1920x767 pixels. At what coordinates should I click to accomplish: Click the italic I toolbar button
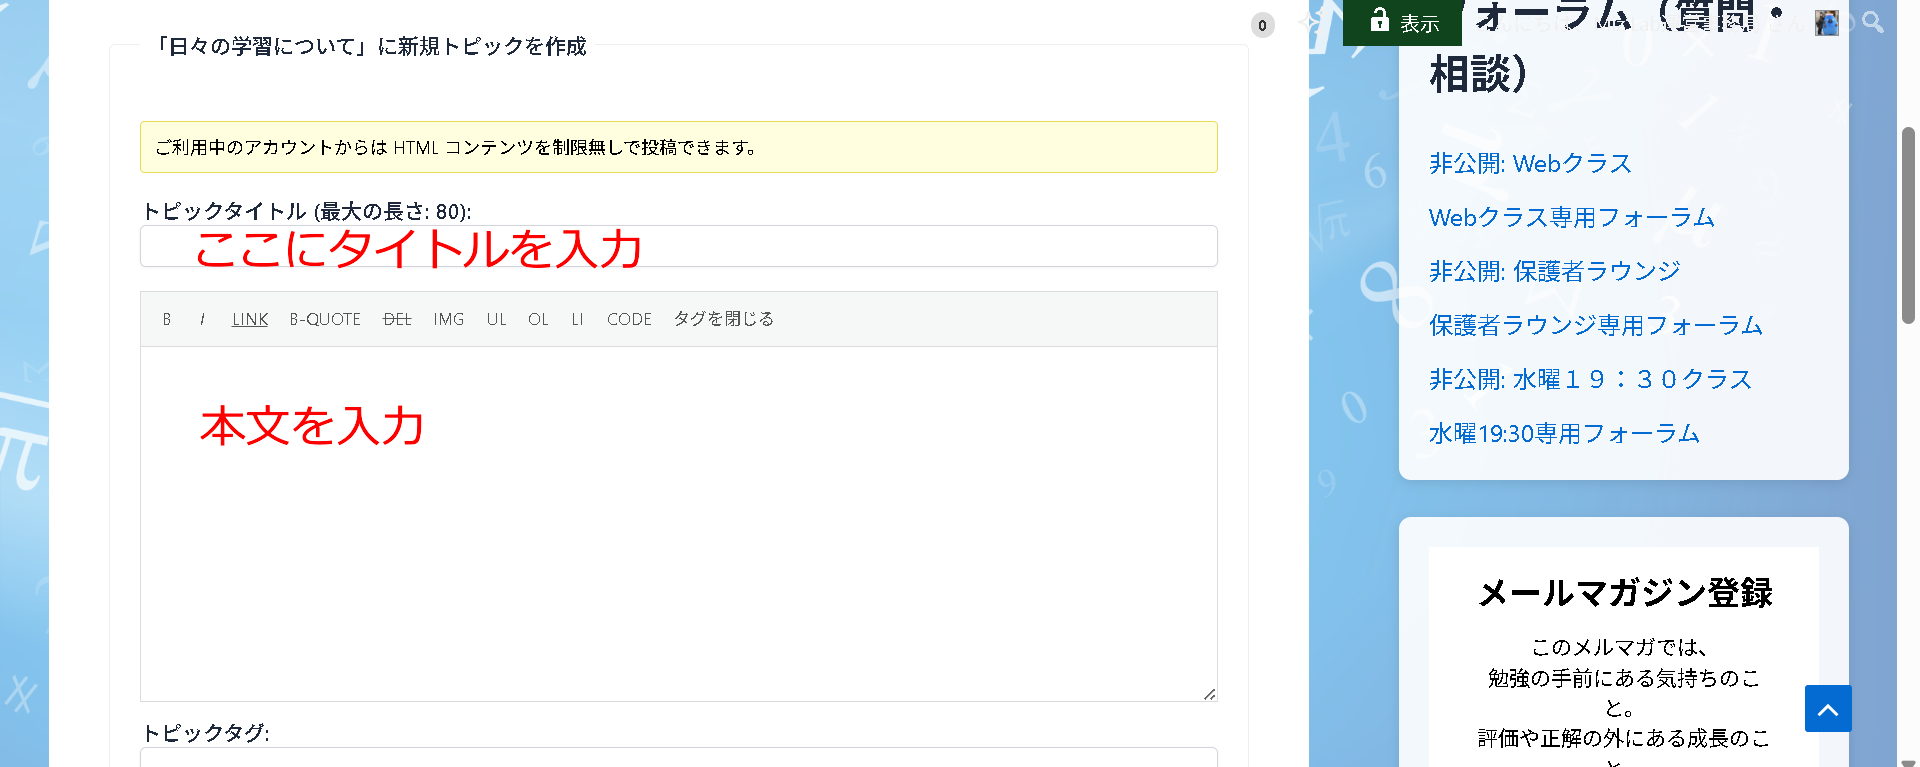(203, 319)
